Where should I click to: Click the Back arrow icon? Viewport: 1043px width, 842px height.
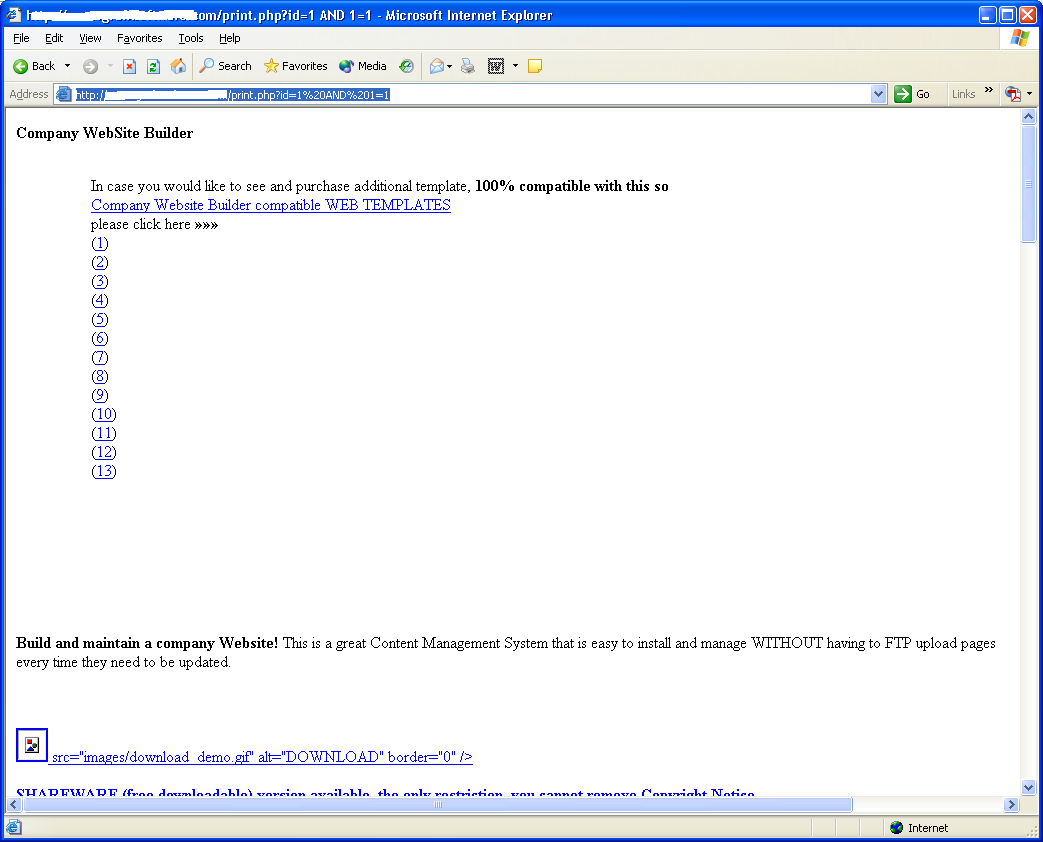pos(21,66)
